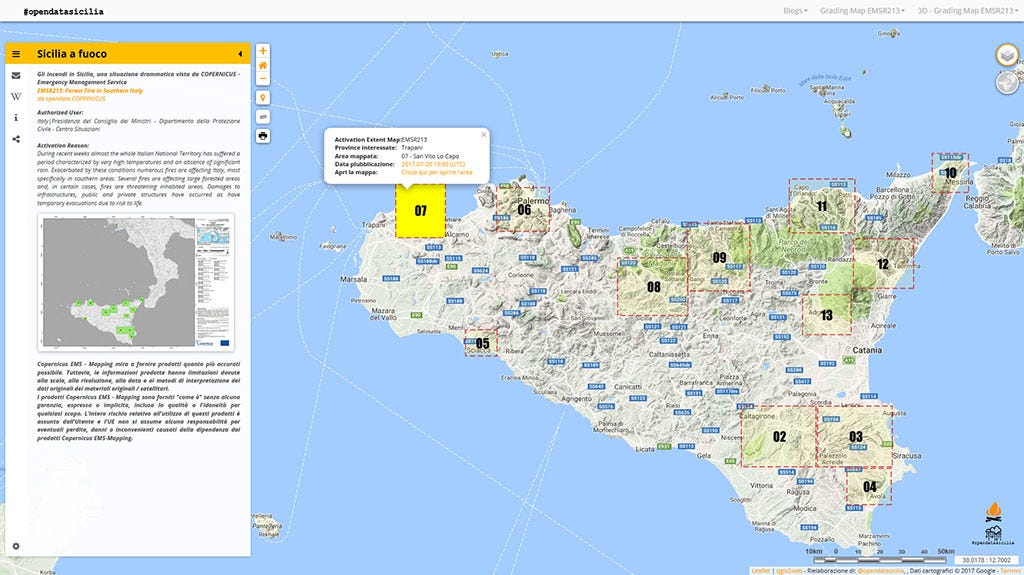This screenshot has width=1024, height=575.
Task: Open the @opendatasicilia attribution link
Action: (880, 570)
